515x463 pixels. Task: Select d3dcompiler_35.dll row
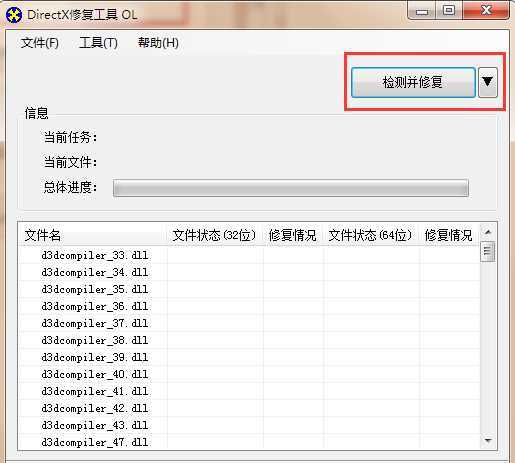point(249,289)
